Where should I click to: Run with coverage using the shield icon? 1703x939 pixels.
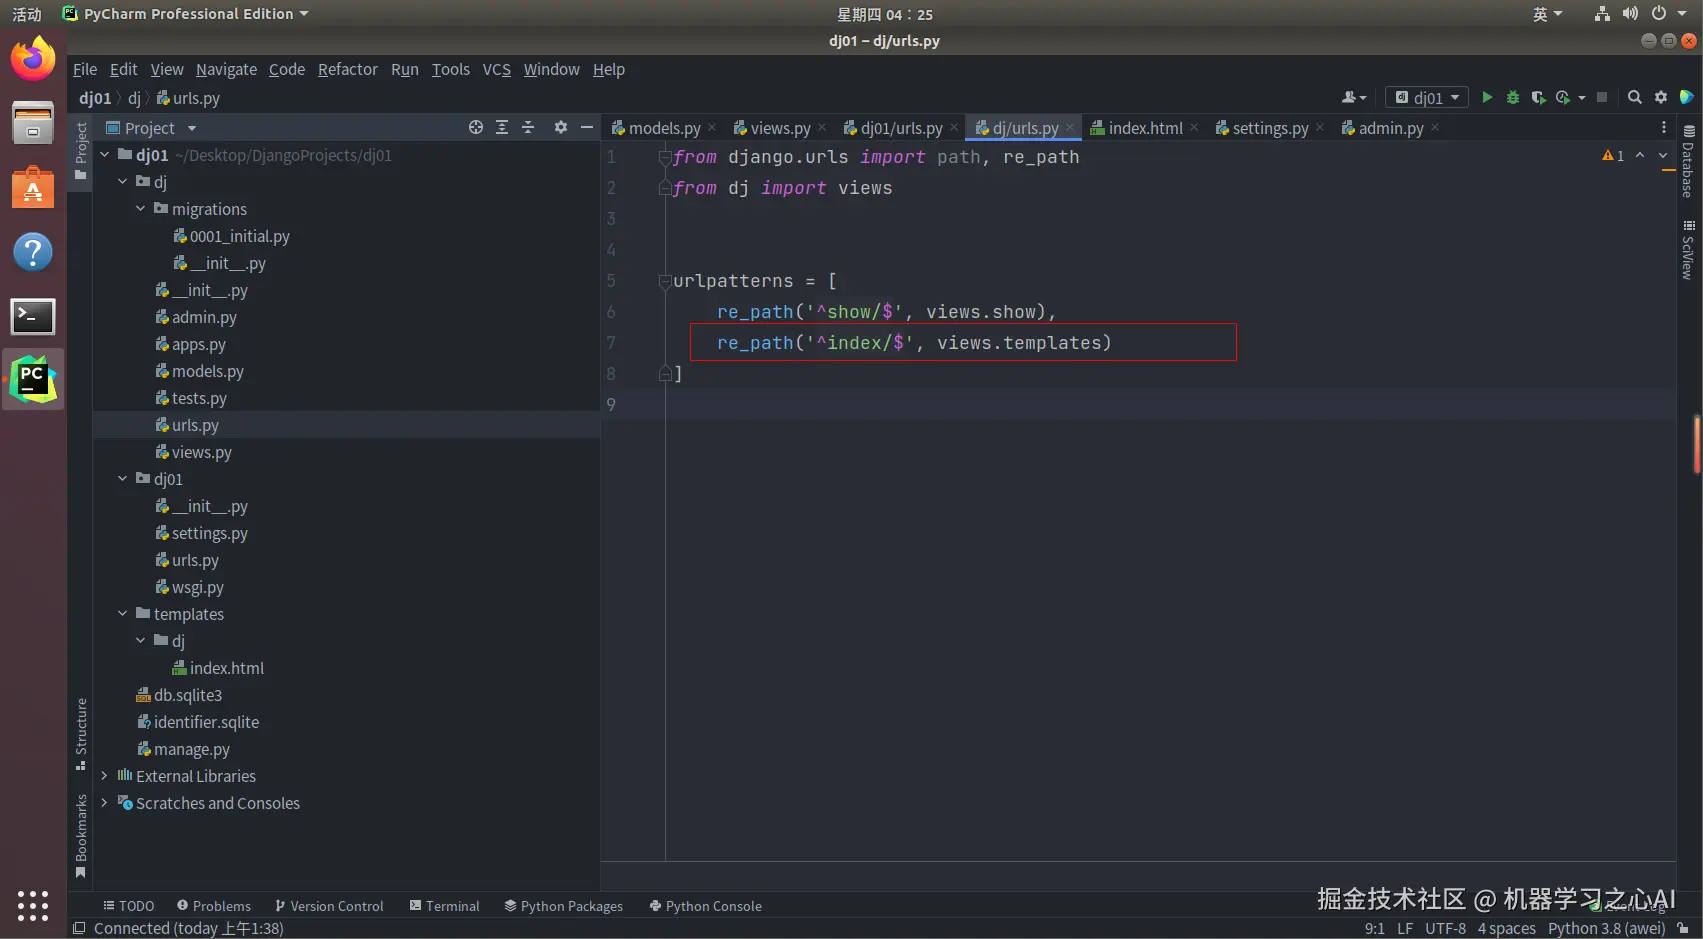click(1538, 97)
